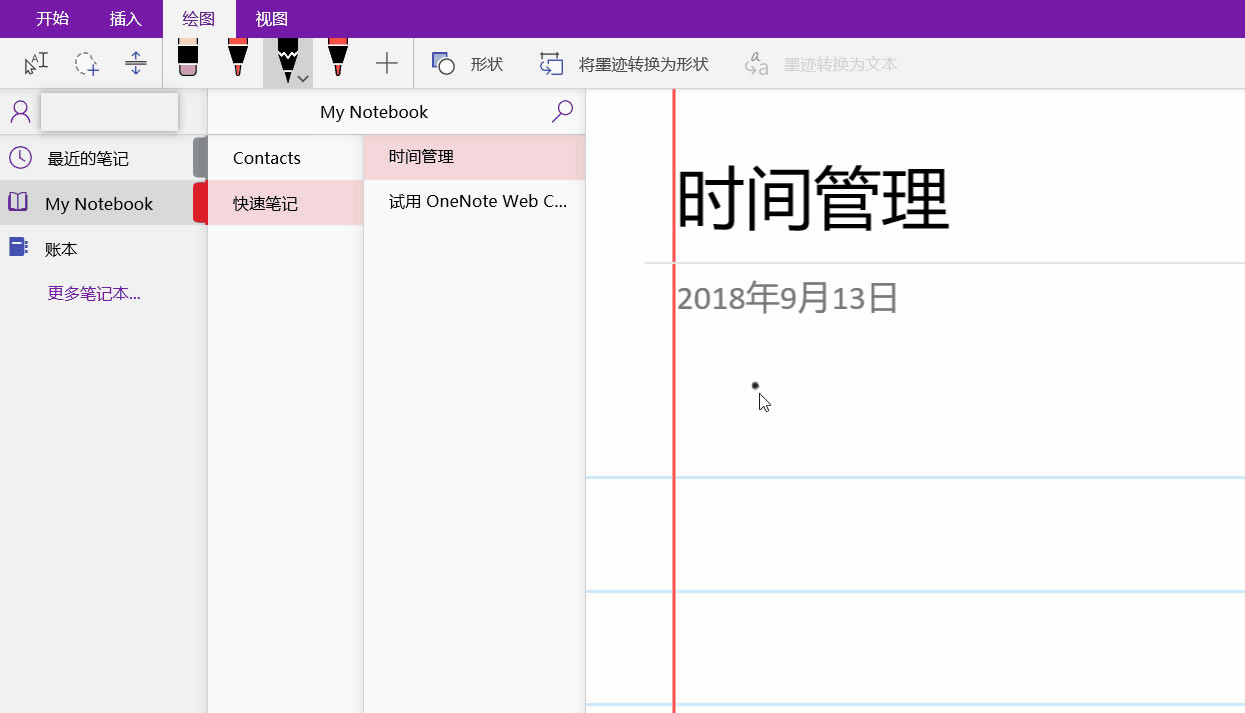Expand 更多笔记本 to show more notebooks
This screenshot has width=1245, height=713.
tap(93, 293)
